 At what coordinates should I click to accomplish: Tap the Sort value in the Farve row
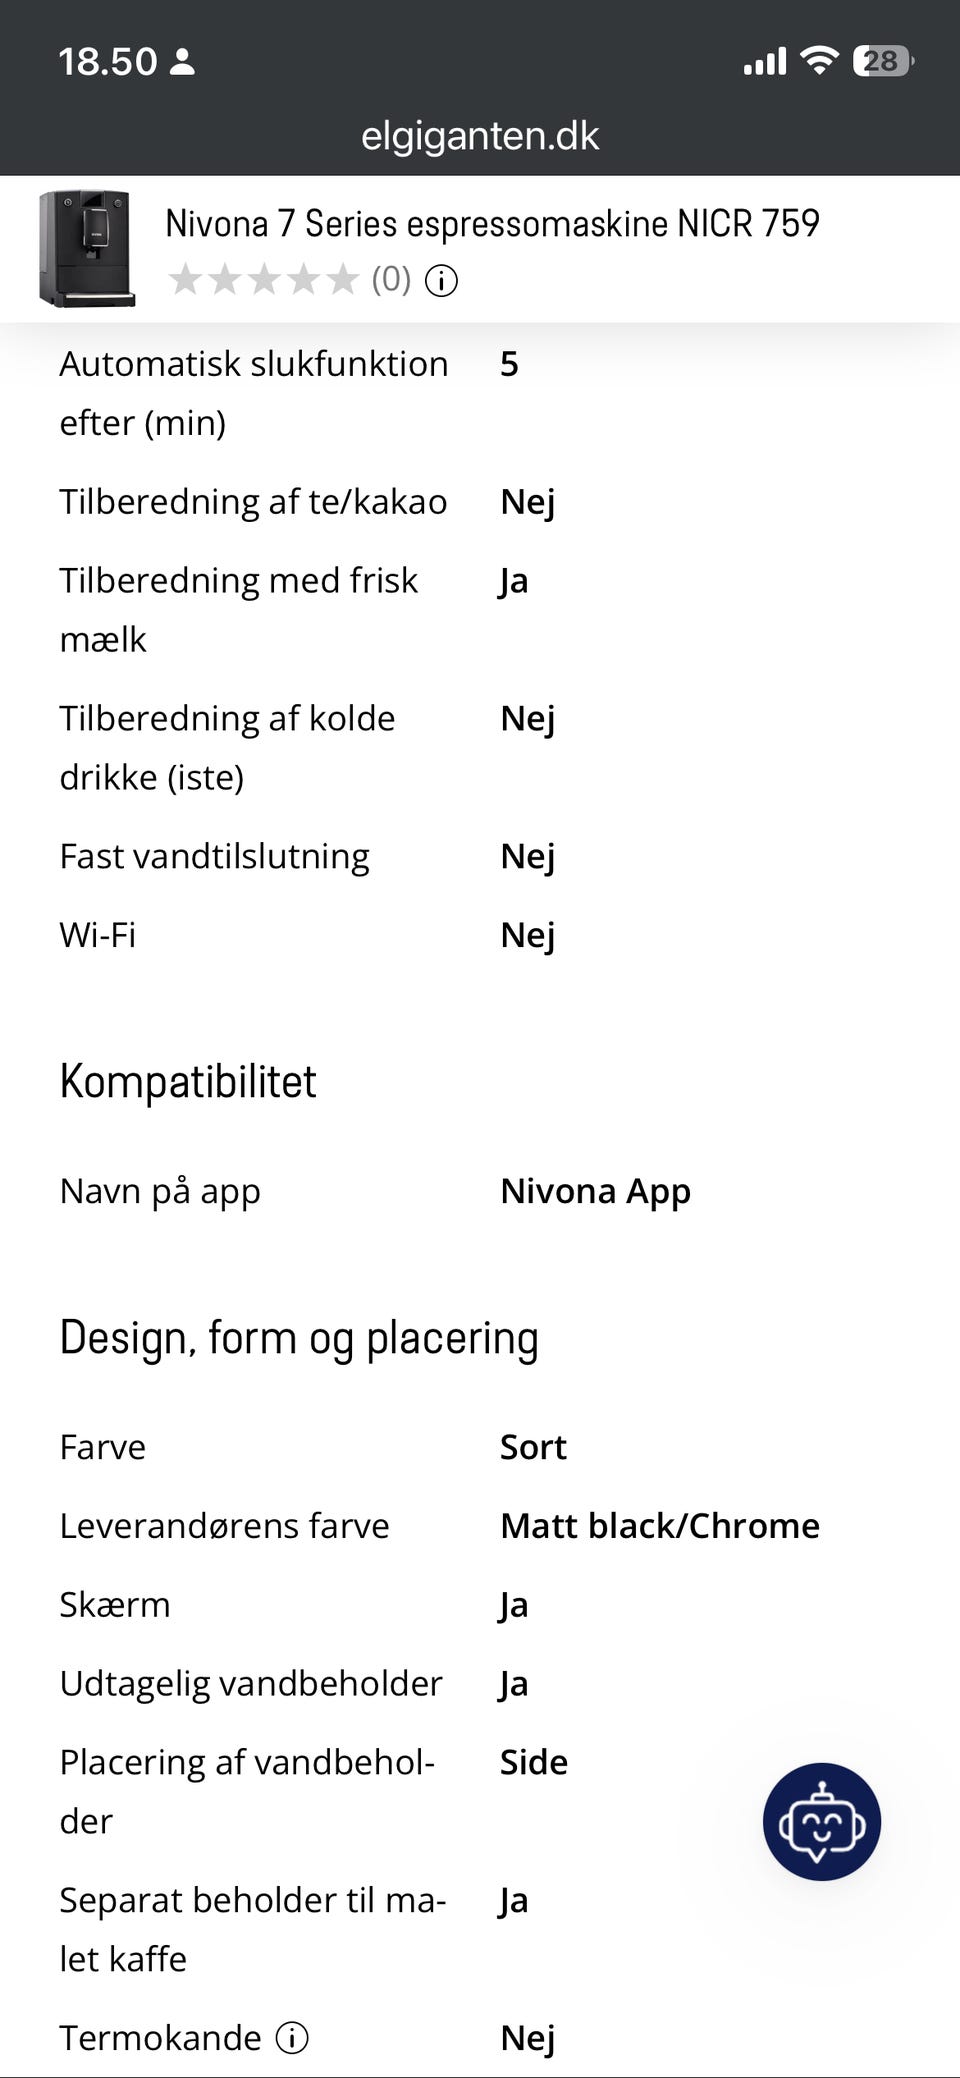tap(533, 1447)
